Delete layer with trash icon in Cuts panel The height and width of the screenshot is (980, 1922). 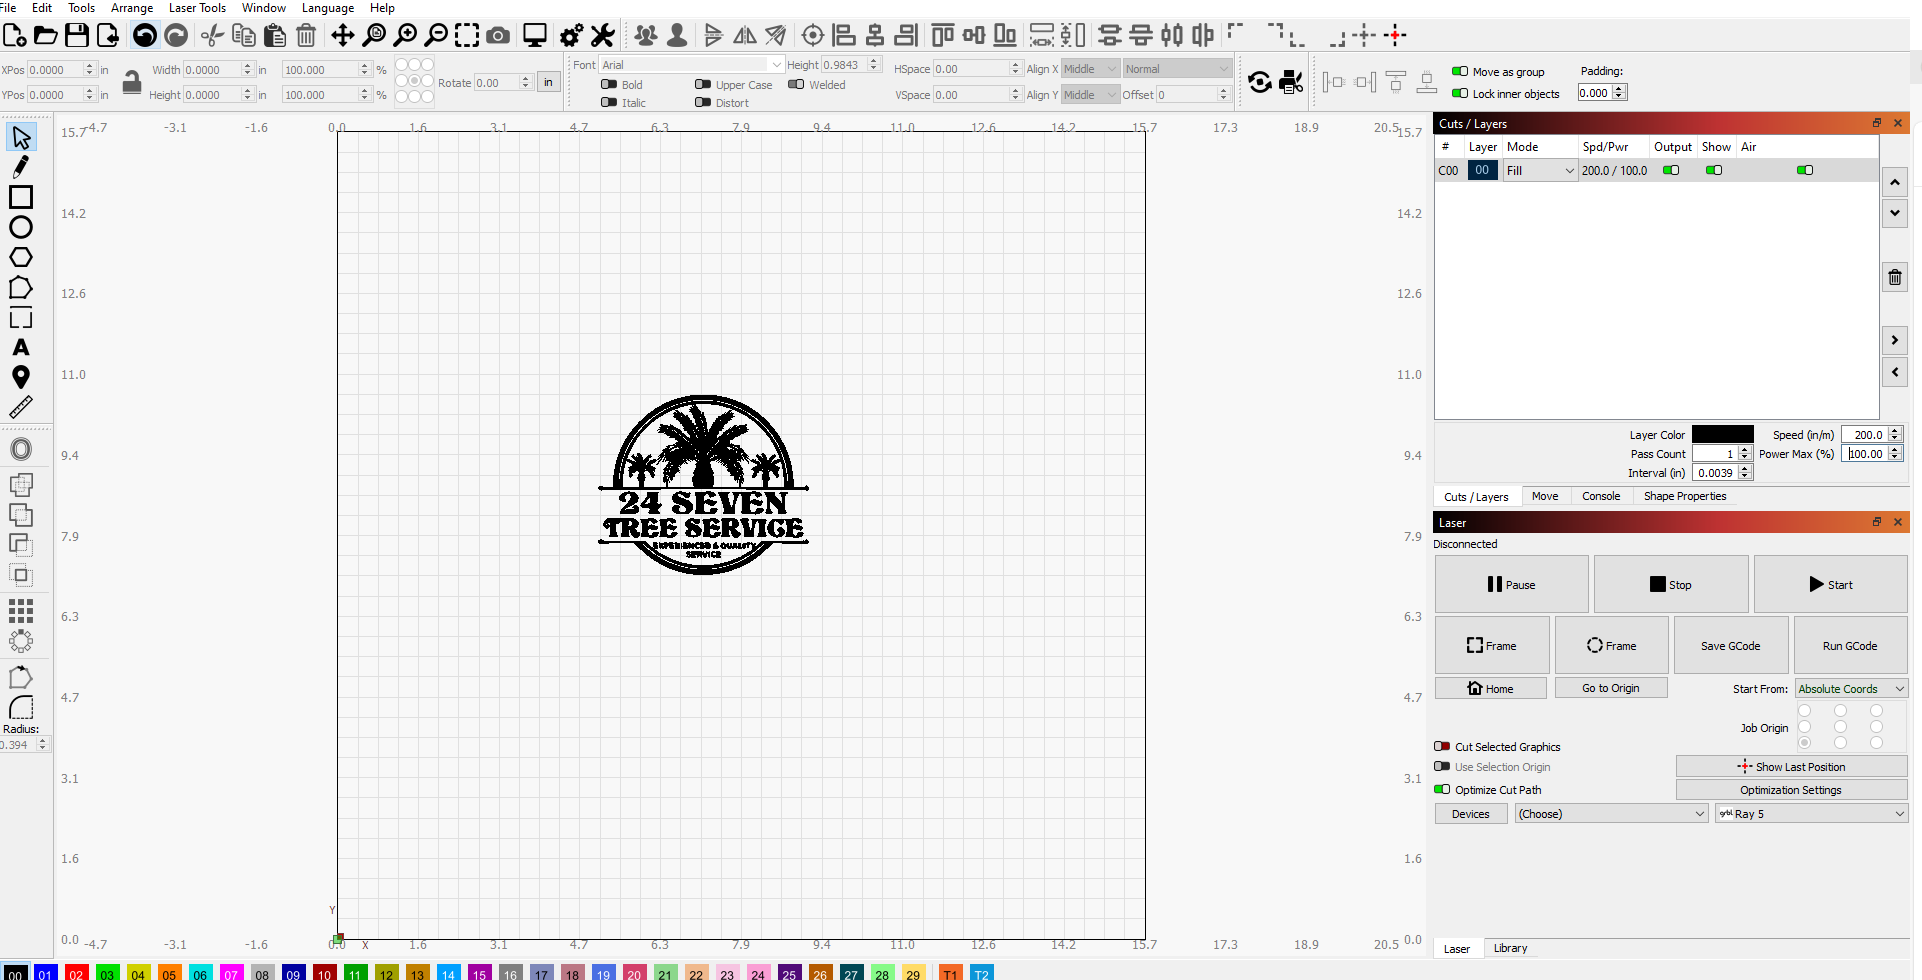point(1895,277)
